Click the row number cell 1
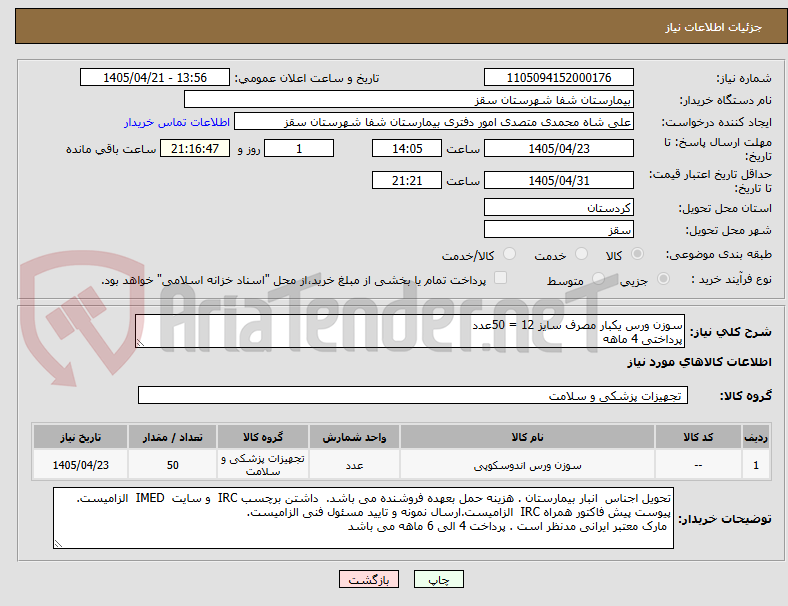 755,465
